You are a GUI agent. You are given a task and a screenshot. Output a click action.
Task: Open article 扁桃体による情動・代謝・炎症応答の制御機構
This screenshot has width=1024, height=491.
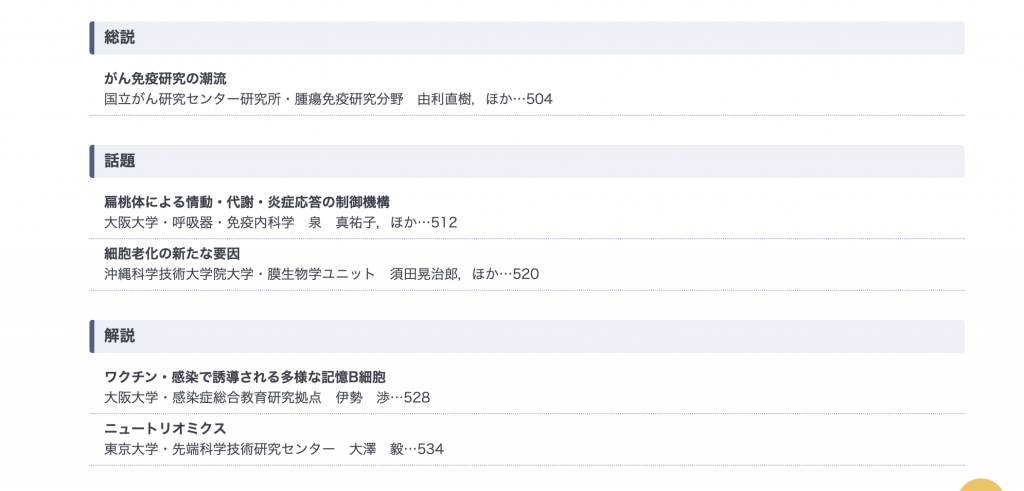pyautogui.click(x=248, y=202)
